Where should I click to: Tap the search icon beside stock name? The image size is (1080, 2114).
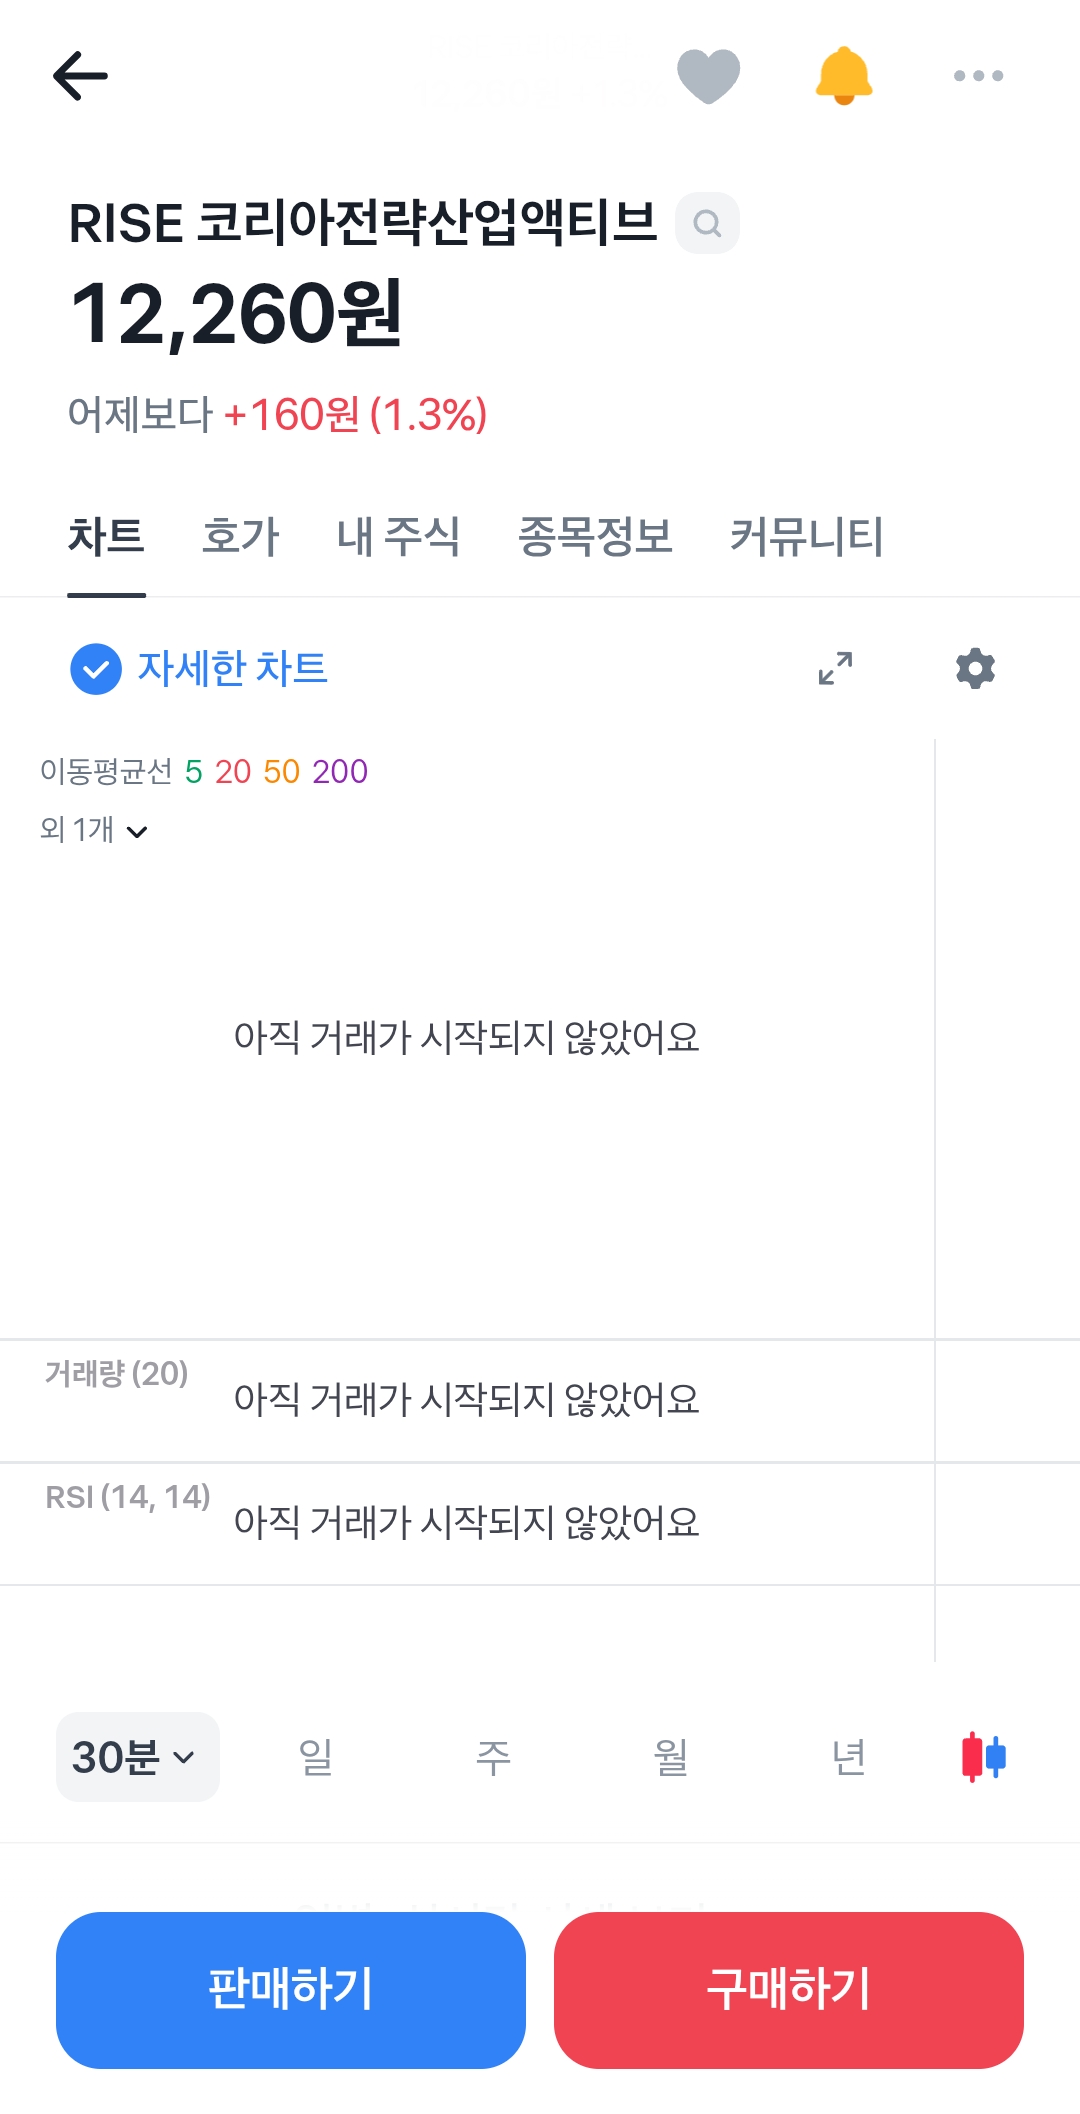(x=707, y=223)
